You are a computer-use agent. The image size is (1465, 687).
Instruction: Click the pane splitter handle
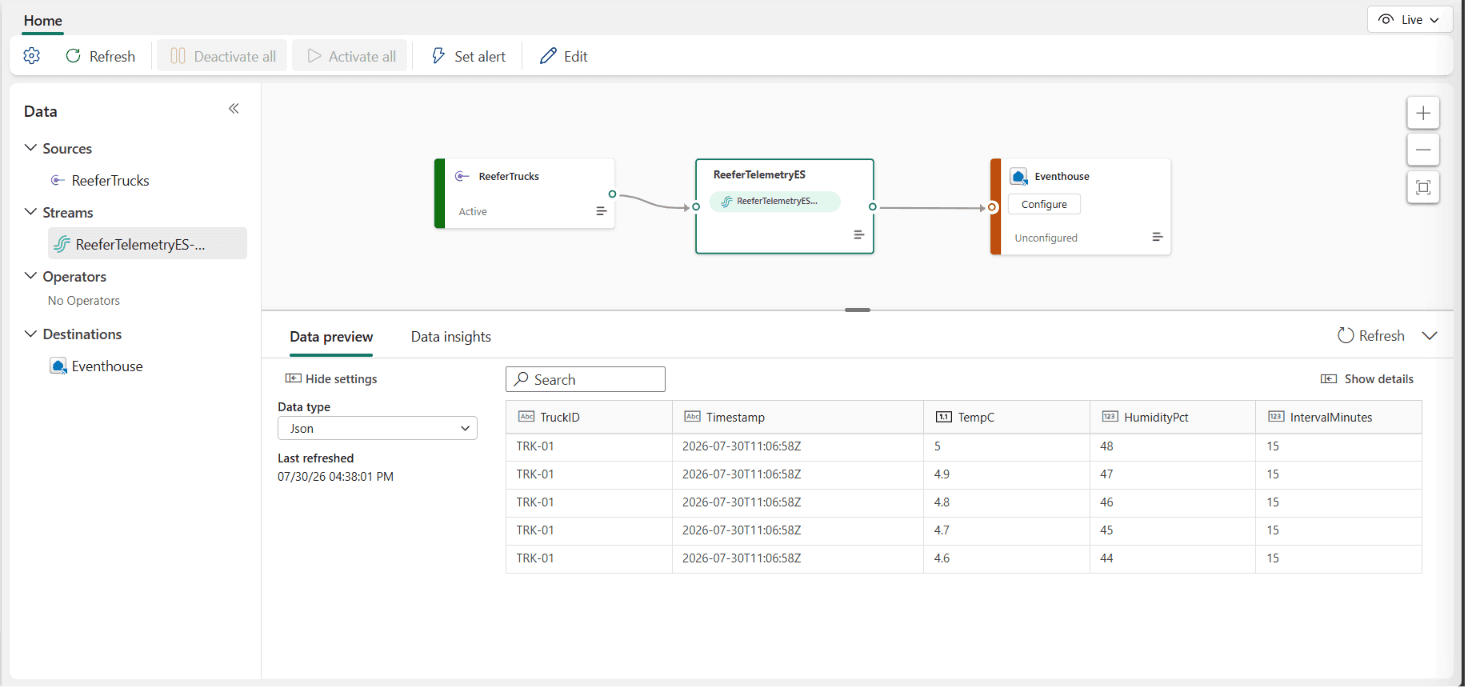[x=858, y=310]
